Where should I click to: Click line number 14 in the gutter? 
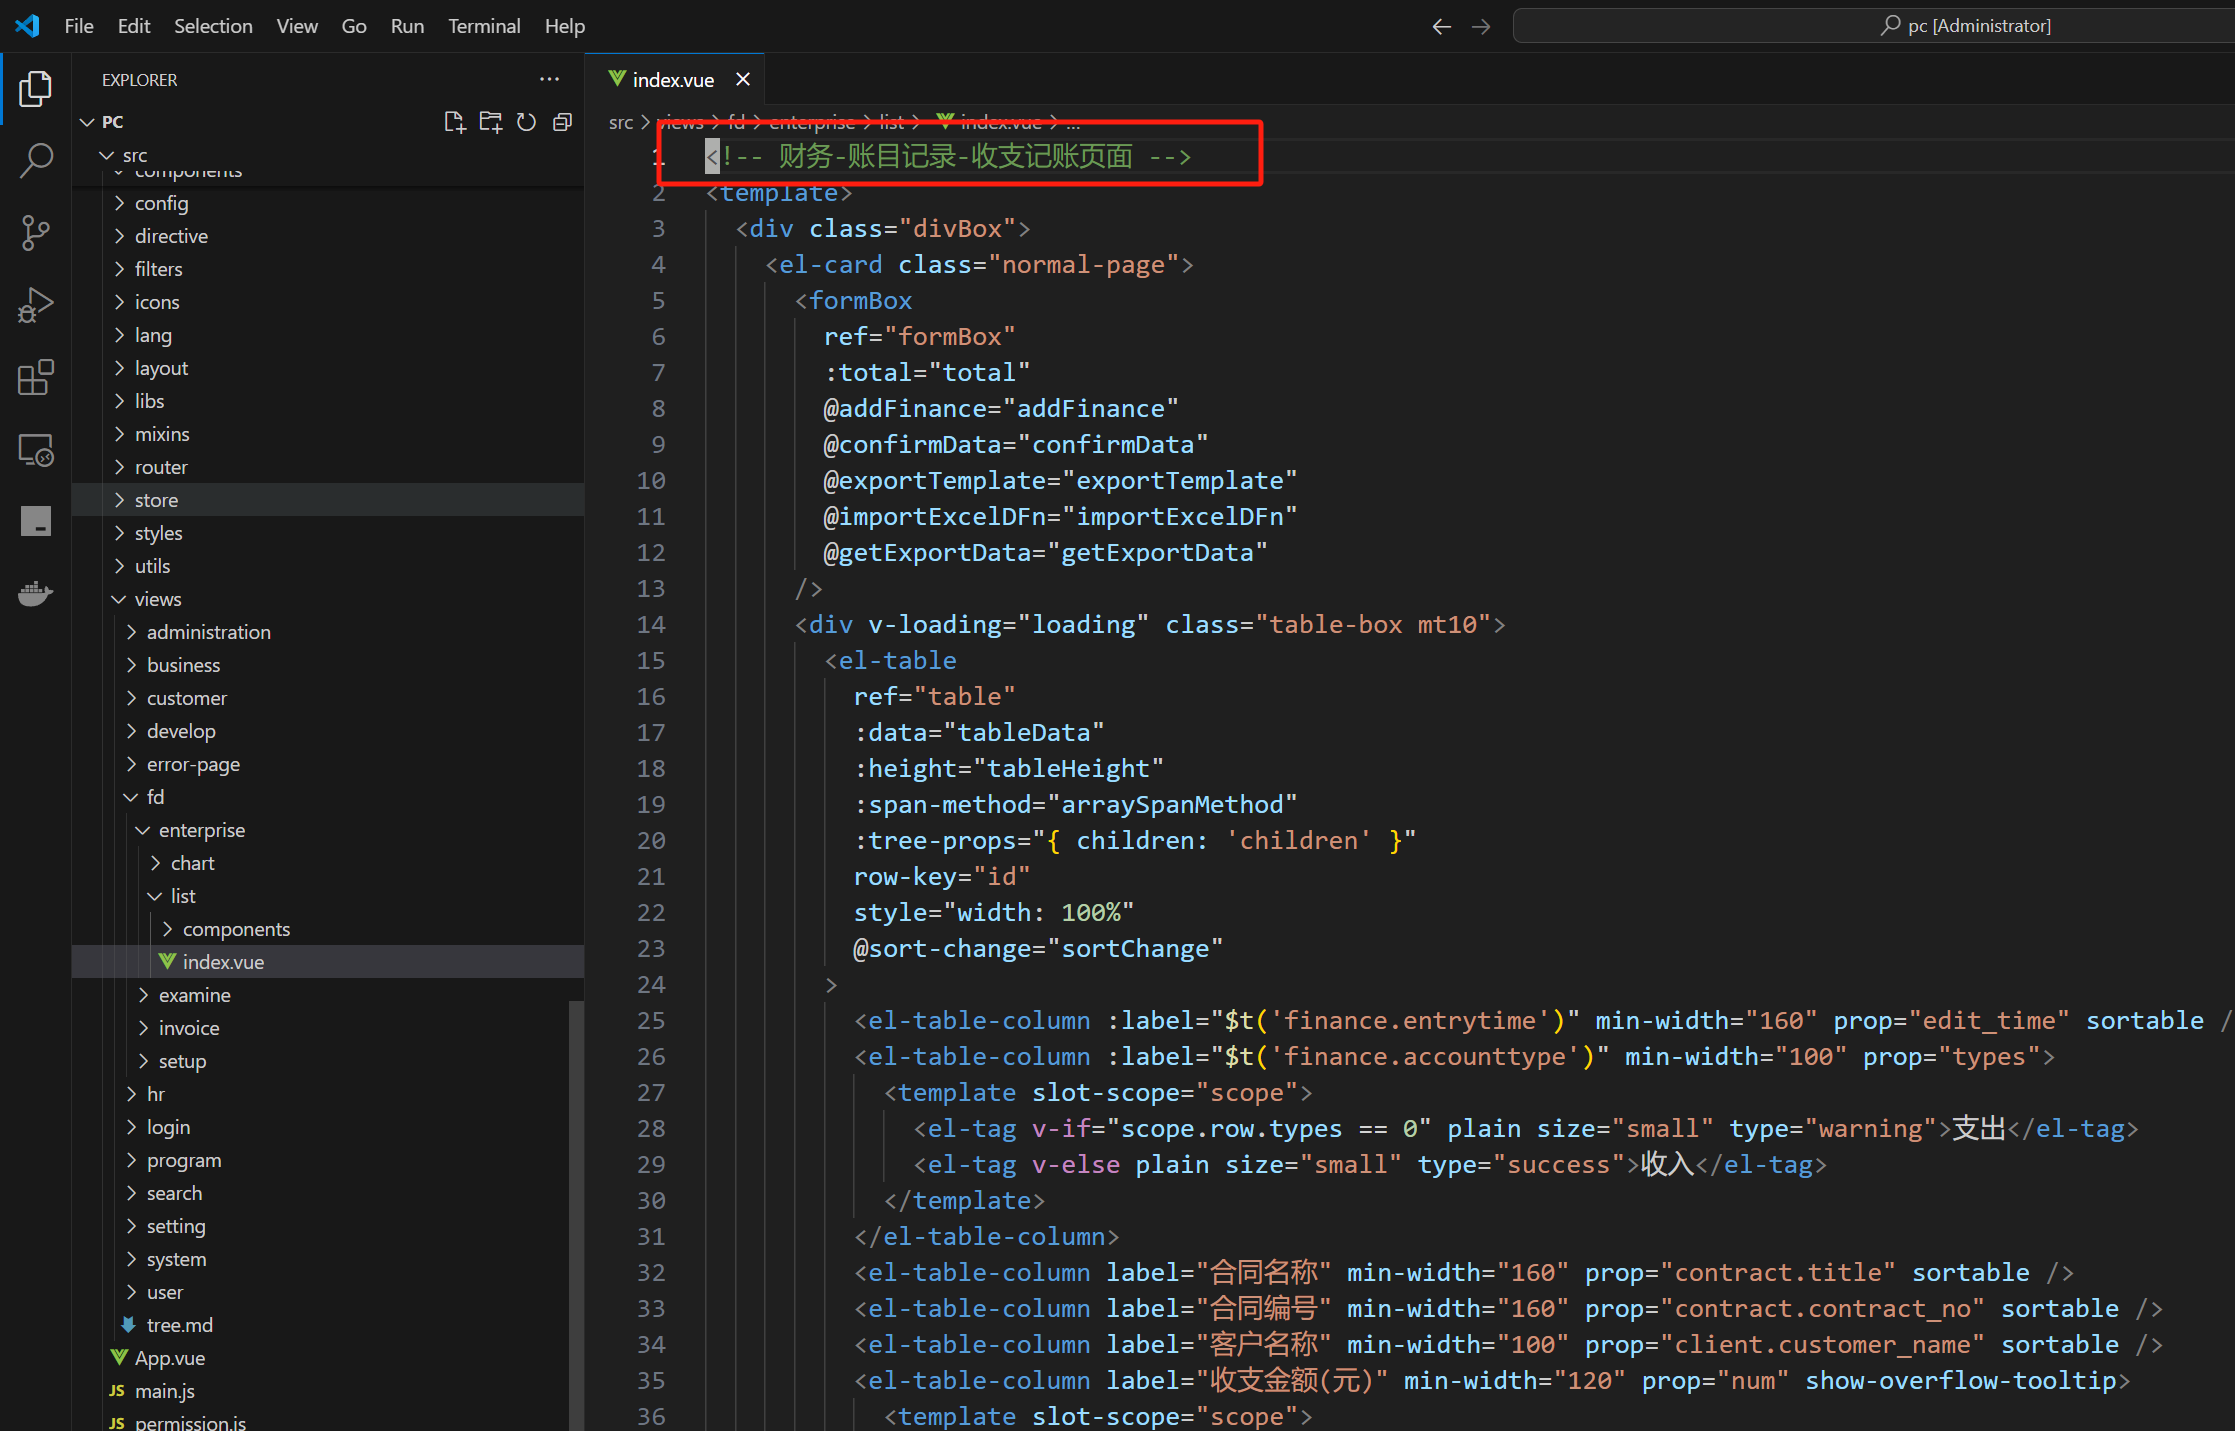[651, 625]
